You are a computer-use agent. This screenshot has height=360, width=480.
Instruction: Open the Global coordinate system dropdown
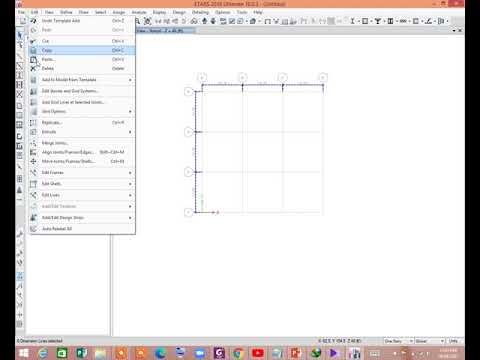(x=430, y=341)
